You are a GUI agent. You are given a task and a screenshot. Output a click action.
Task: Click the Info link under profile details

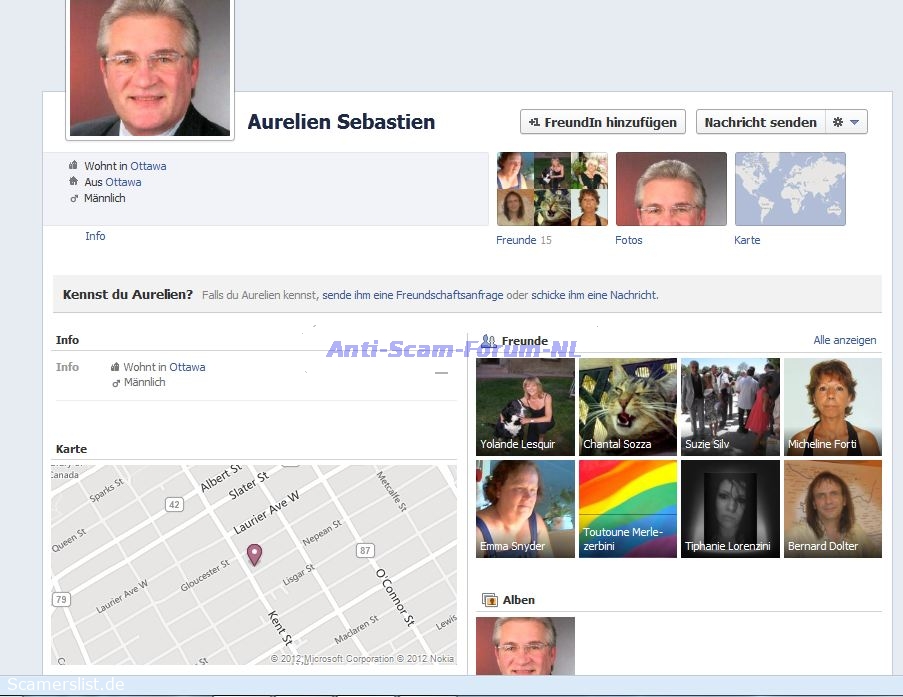(x=95, y=236)
